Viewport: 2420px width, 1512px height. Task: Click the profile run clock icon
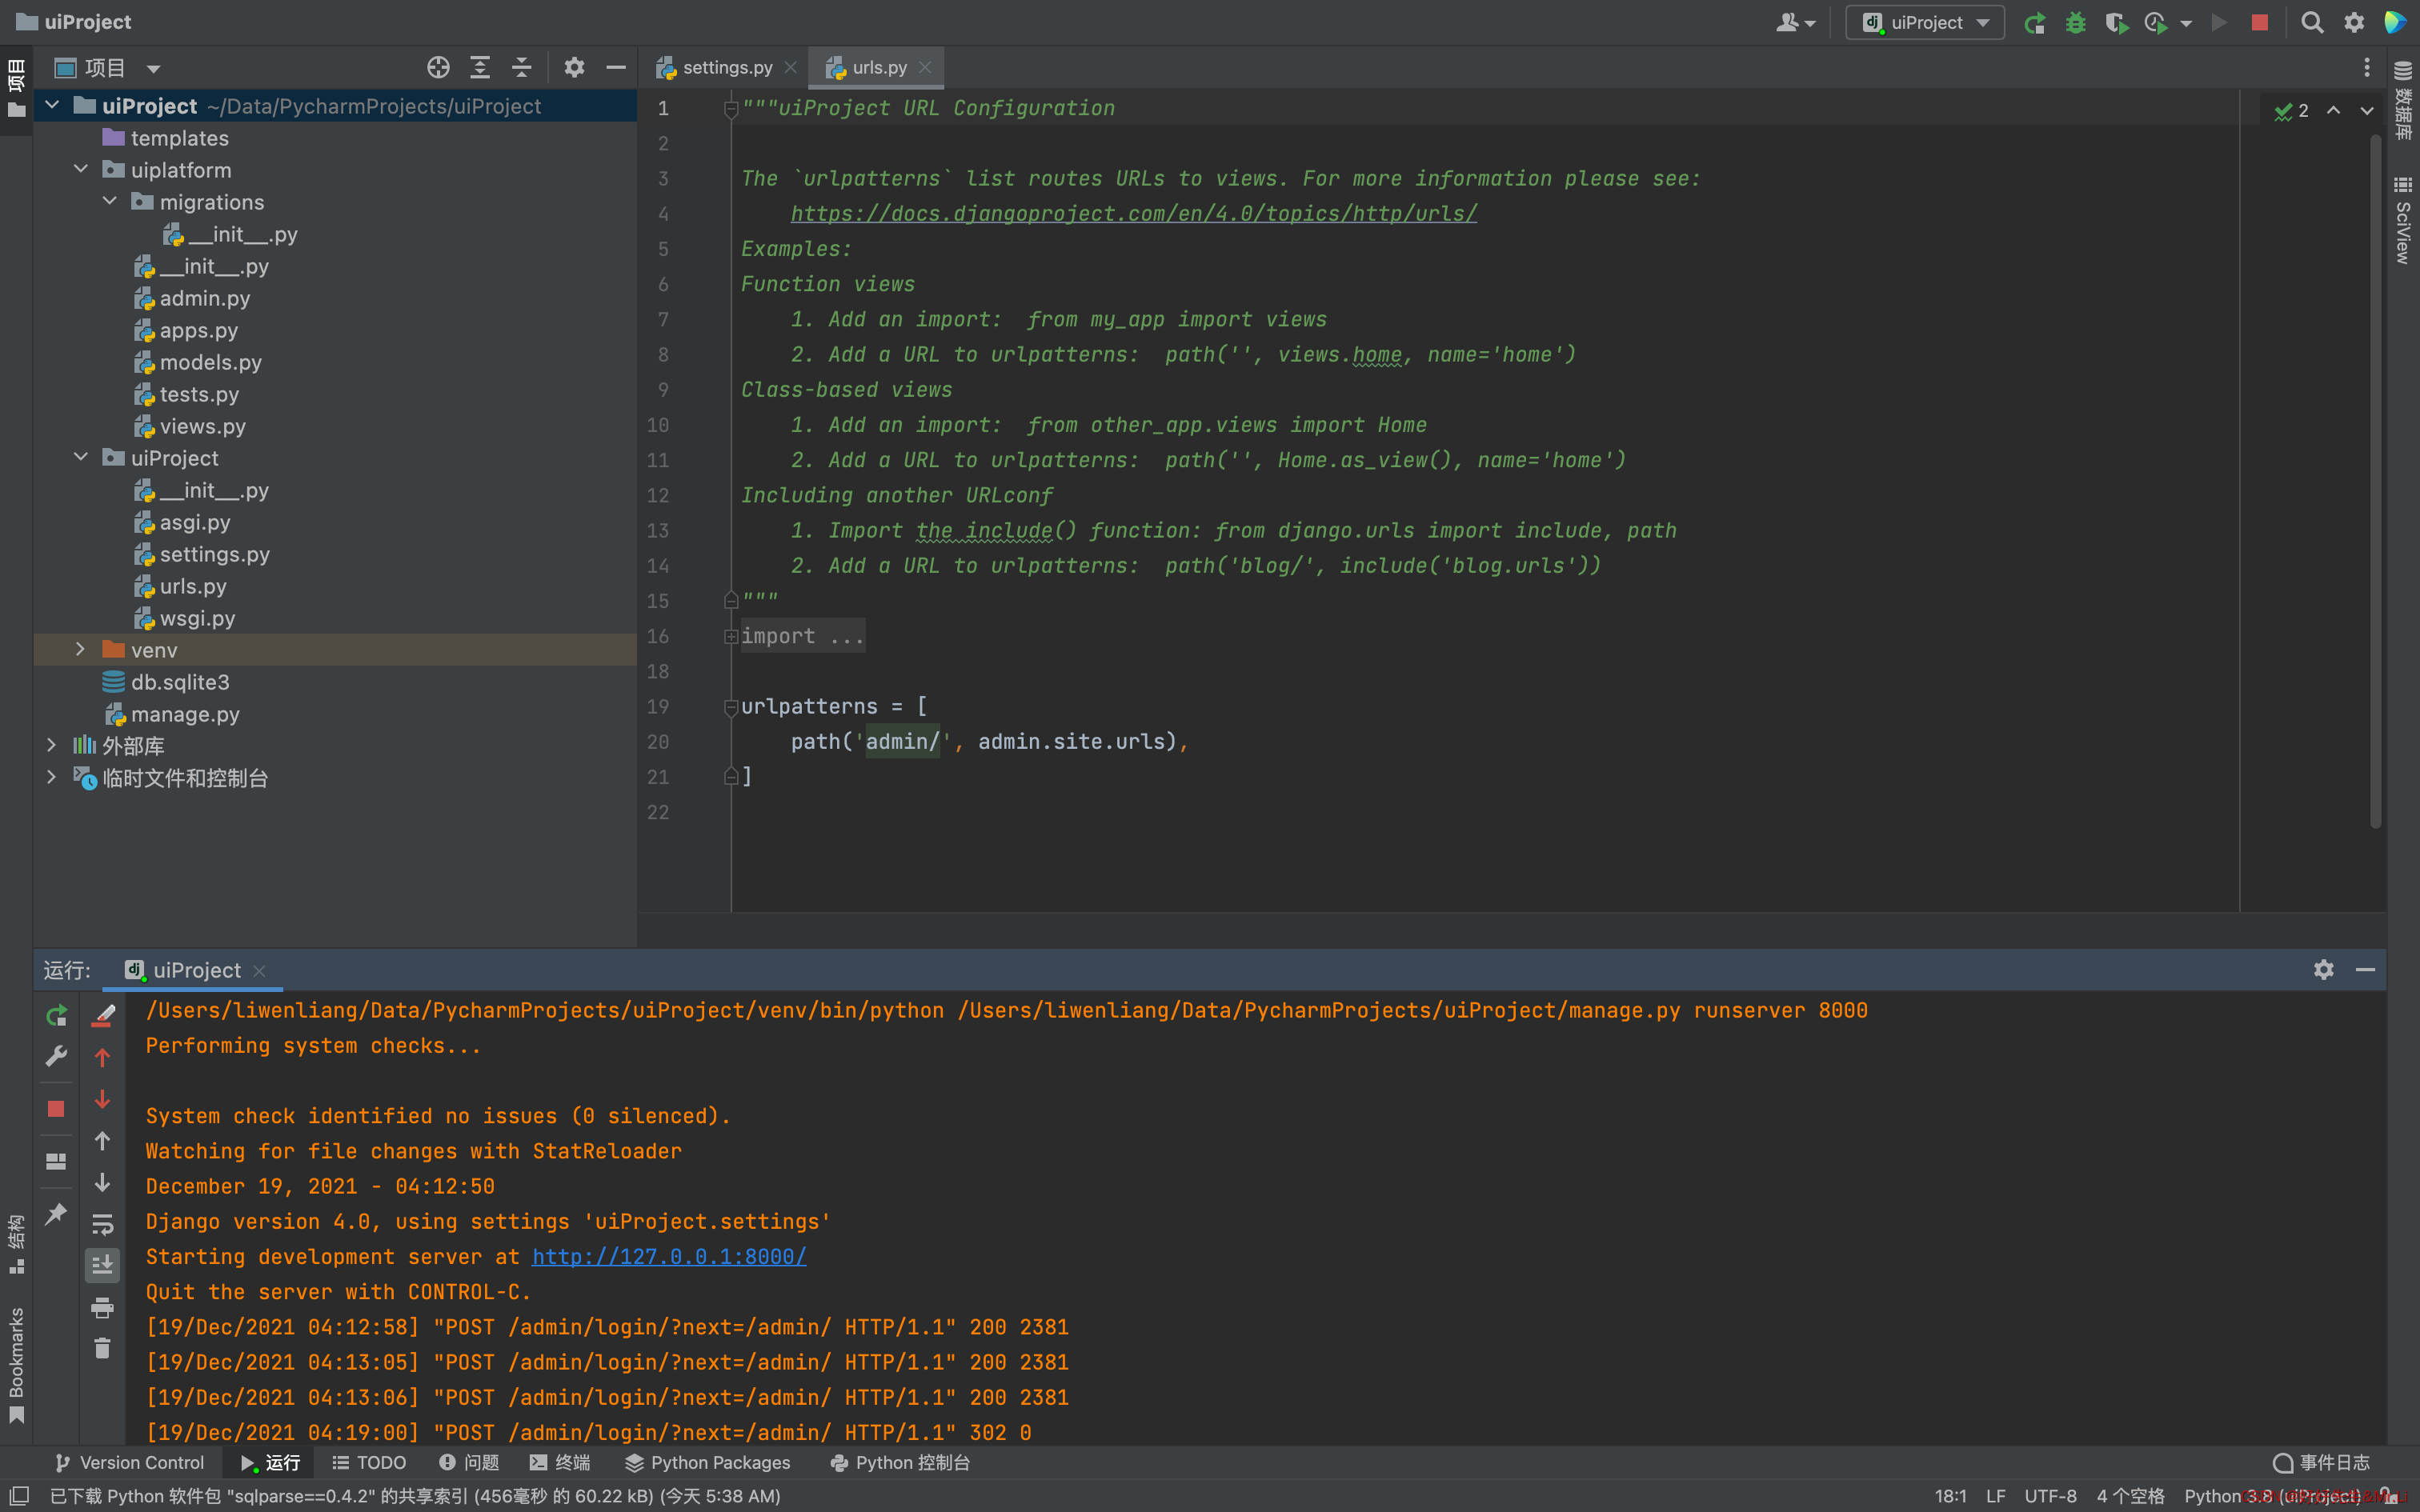(2156, 23)
